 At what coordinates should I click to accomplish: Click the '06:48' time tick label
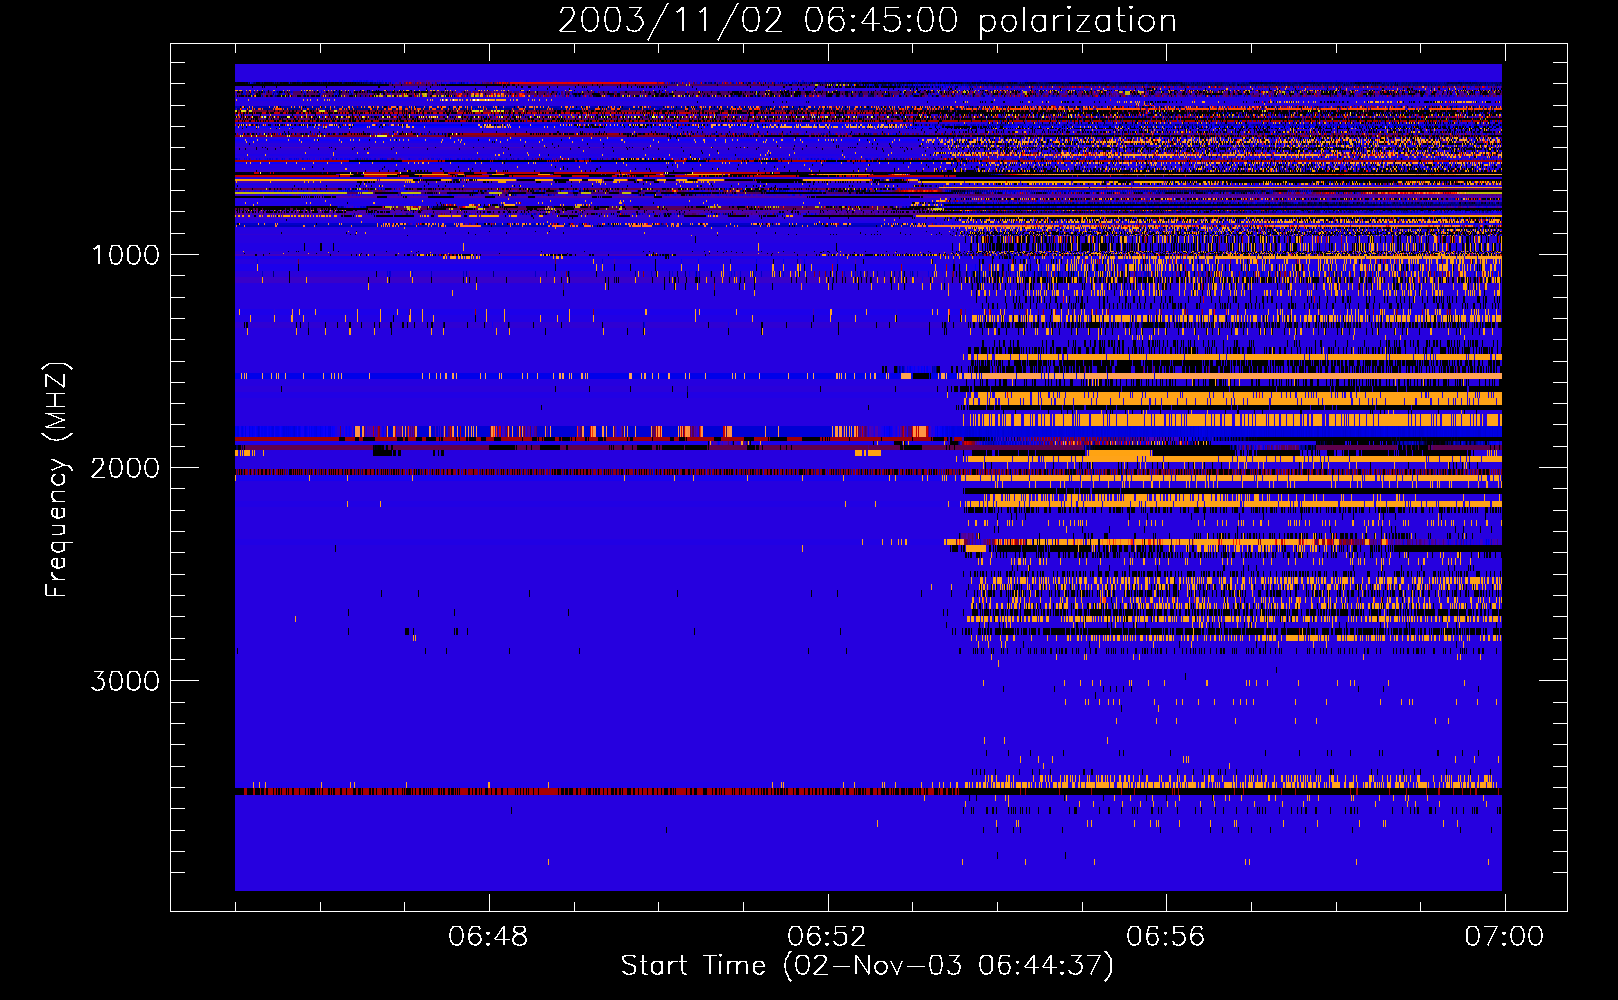click(x=488, y=937)
